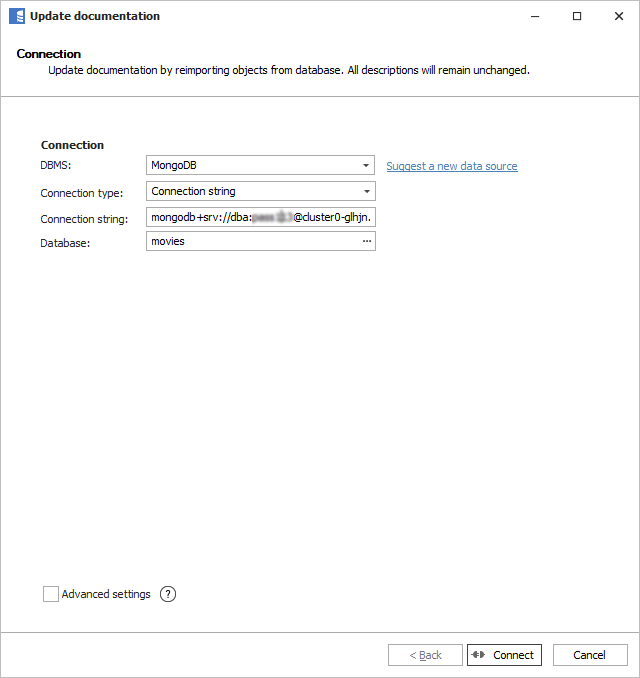Screen dimensions: 640x678
Task: Click the plug icon on Connect button
Action: (x=480, y=655)
